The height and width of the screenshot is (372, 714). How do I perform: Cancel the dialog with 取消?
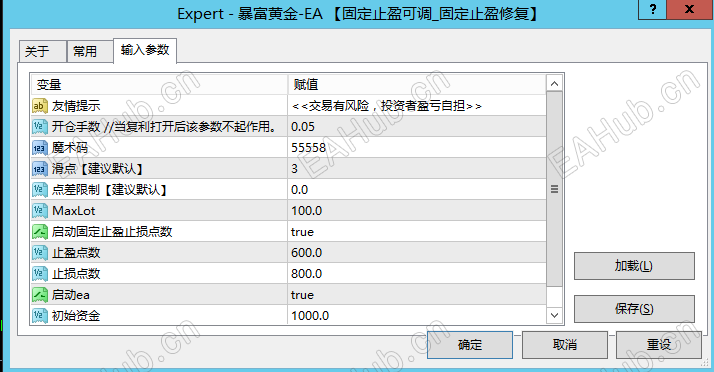(x=565, y=345)
